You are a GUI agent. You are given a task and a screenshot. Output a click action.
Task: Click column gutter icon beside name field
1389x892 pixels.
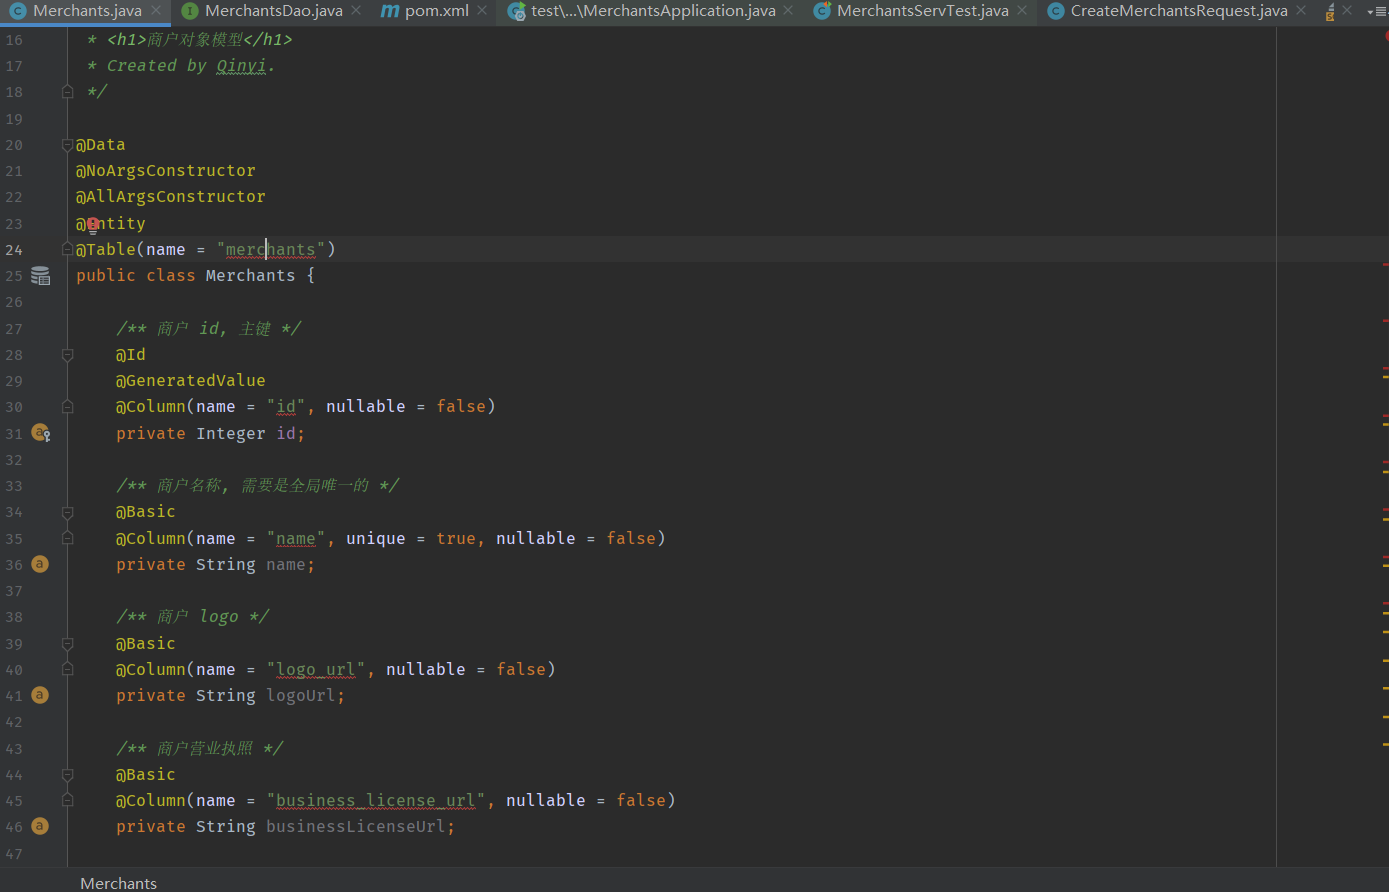(x=40, y=564)
